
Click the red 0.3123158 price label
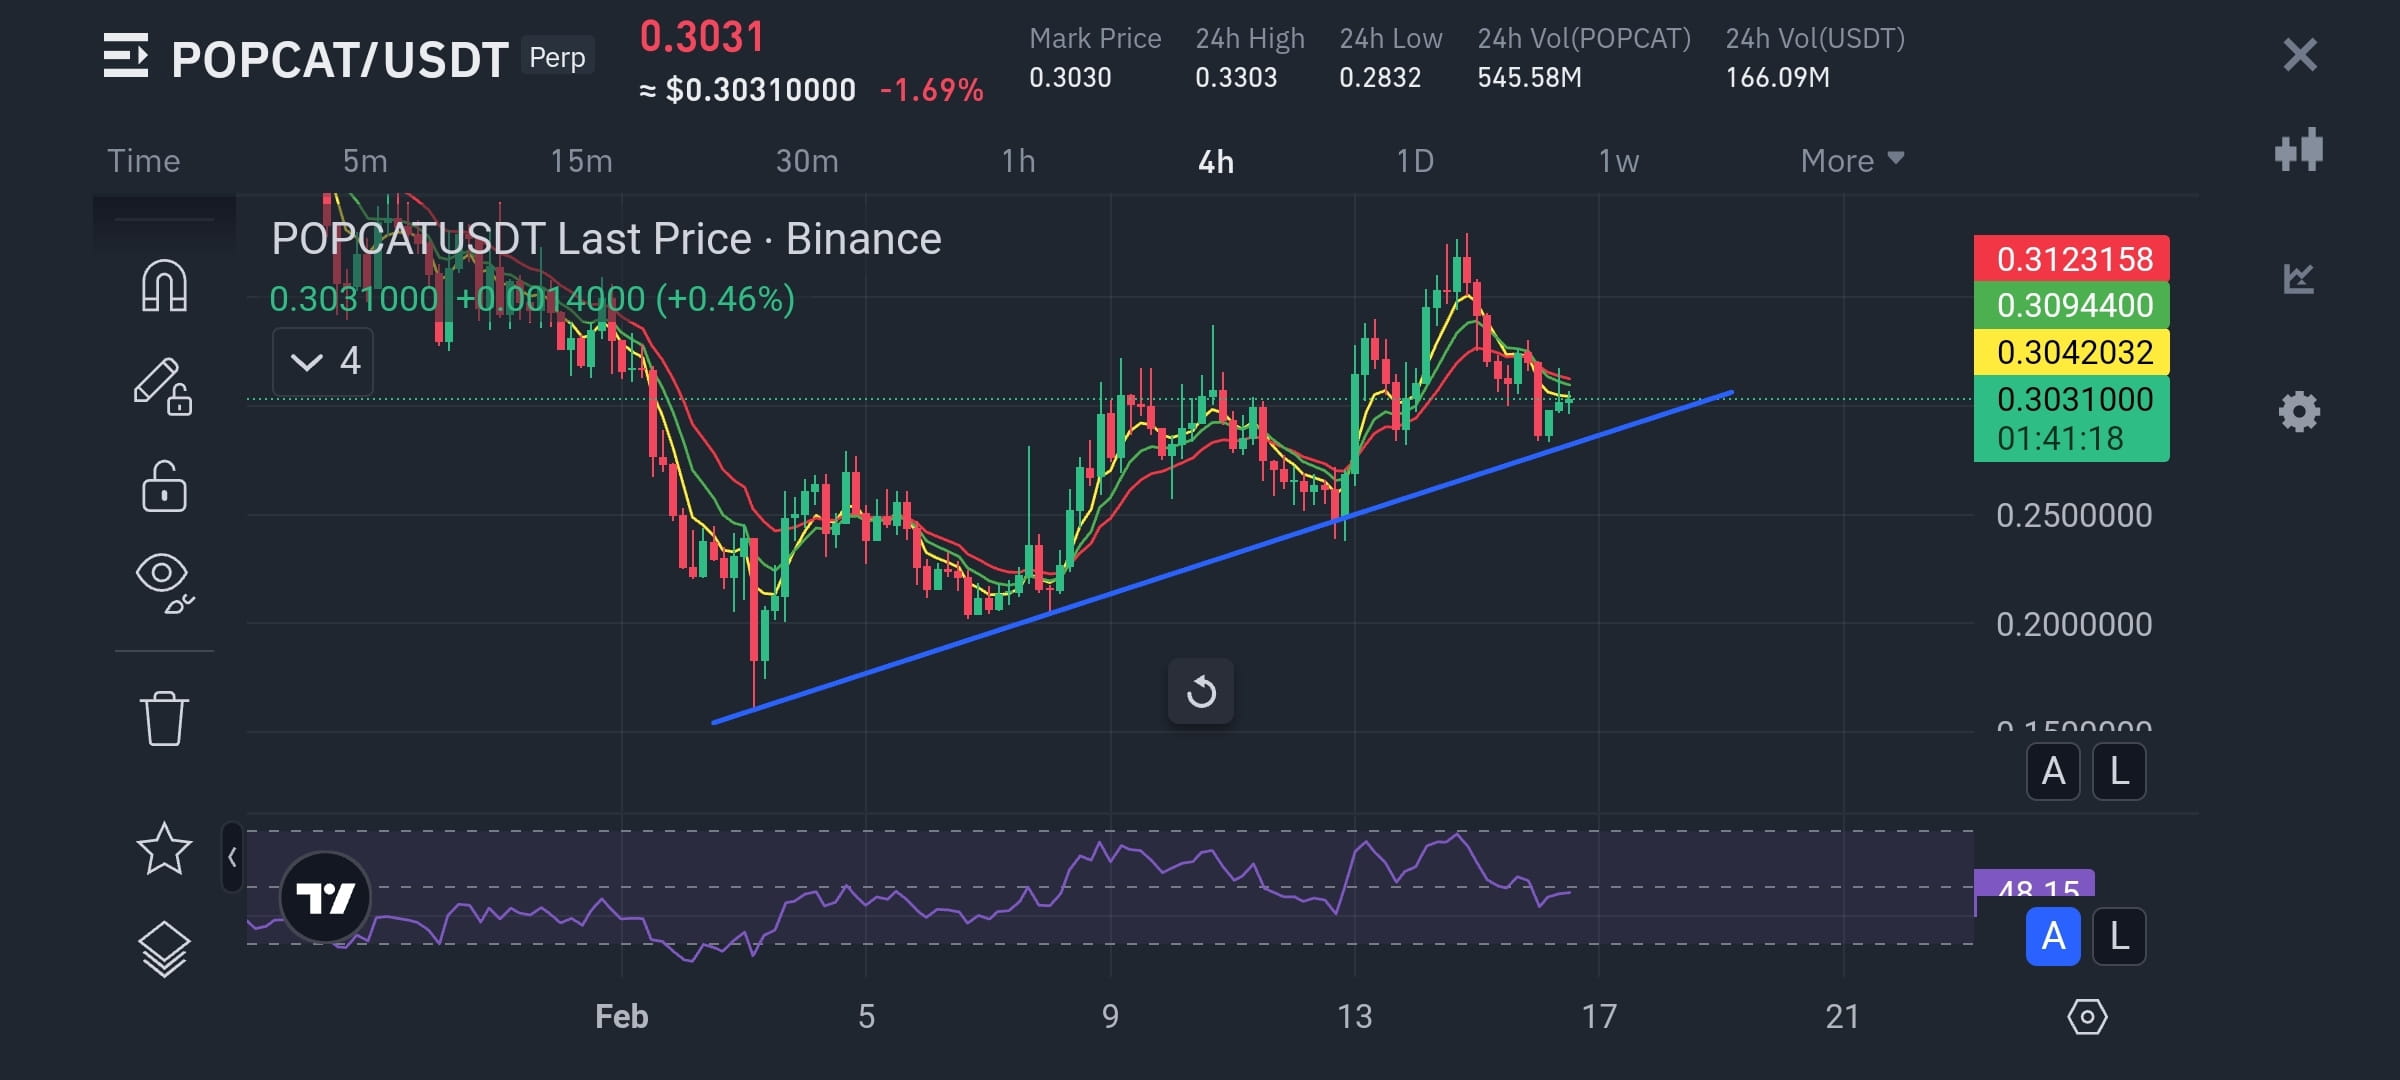2072,259
